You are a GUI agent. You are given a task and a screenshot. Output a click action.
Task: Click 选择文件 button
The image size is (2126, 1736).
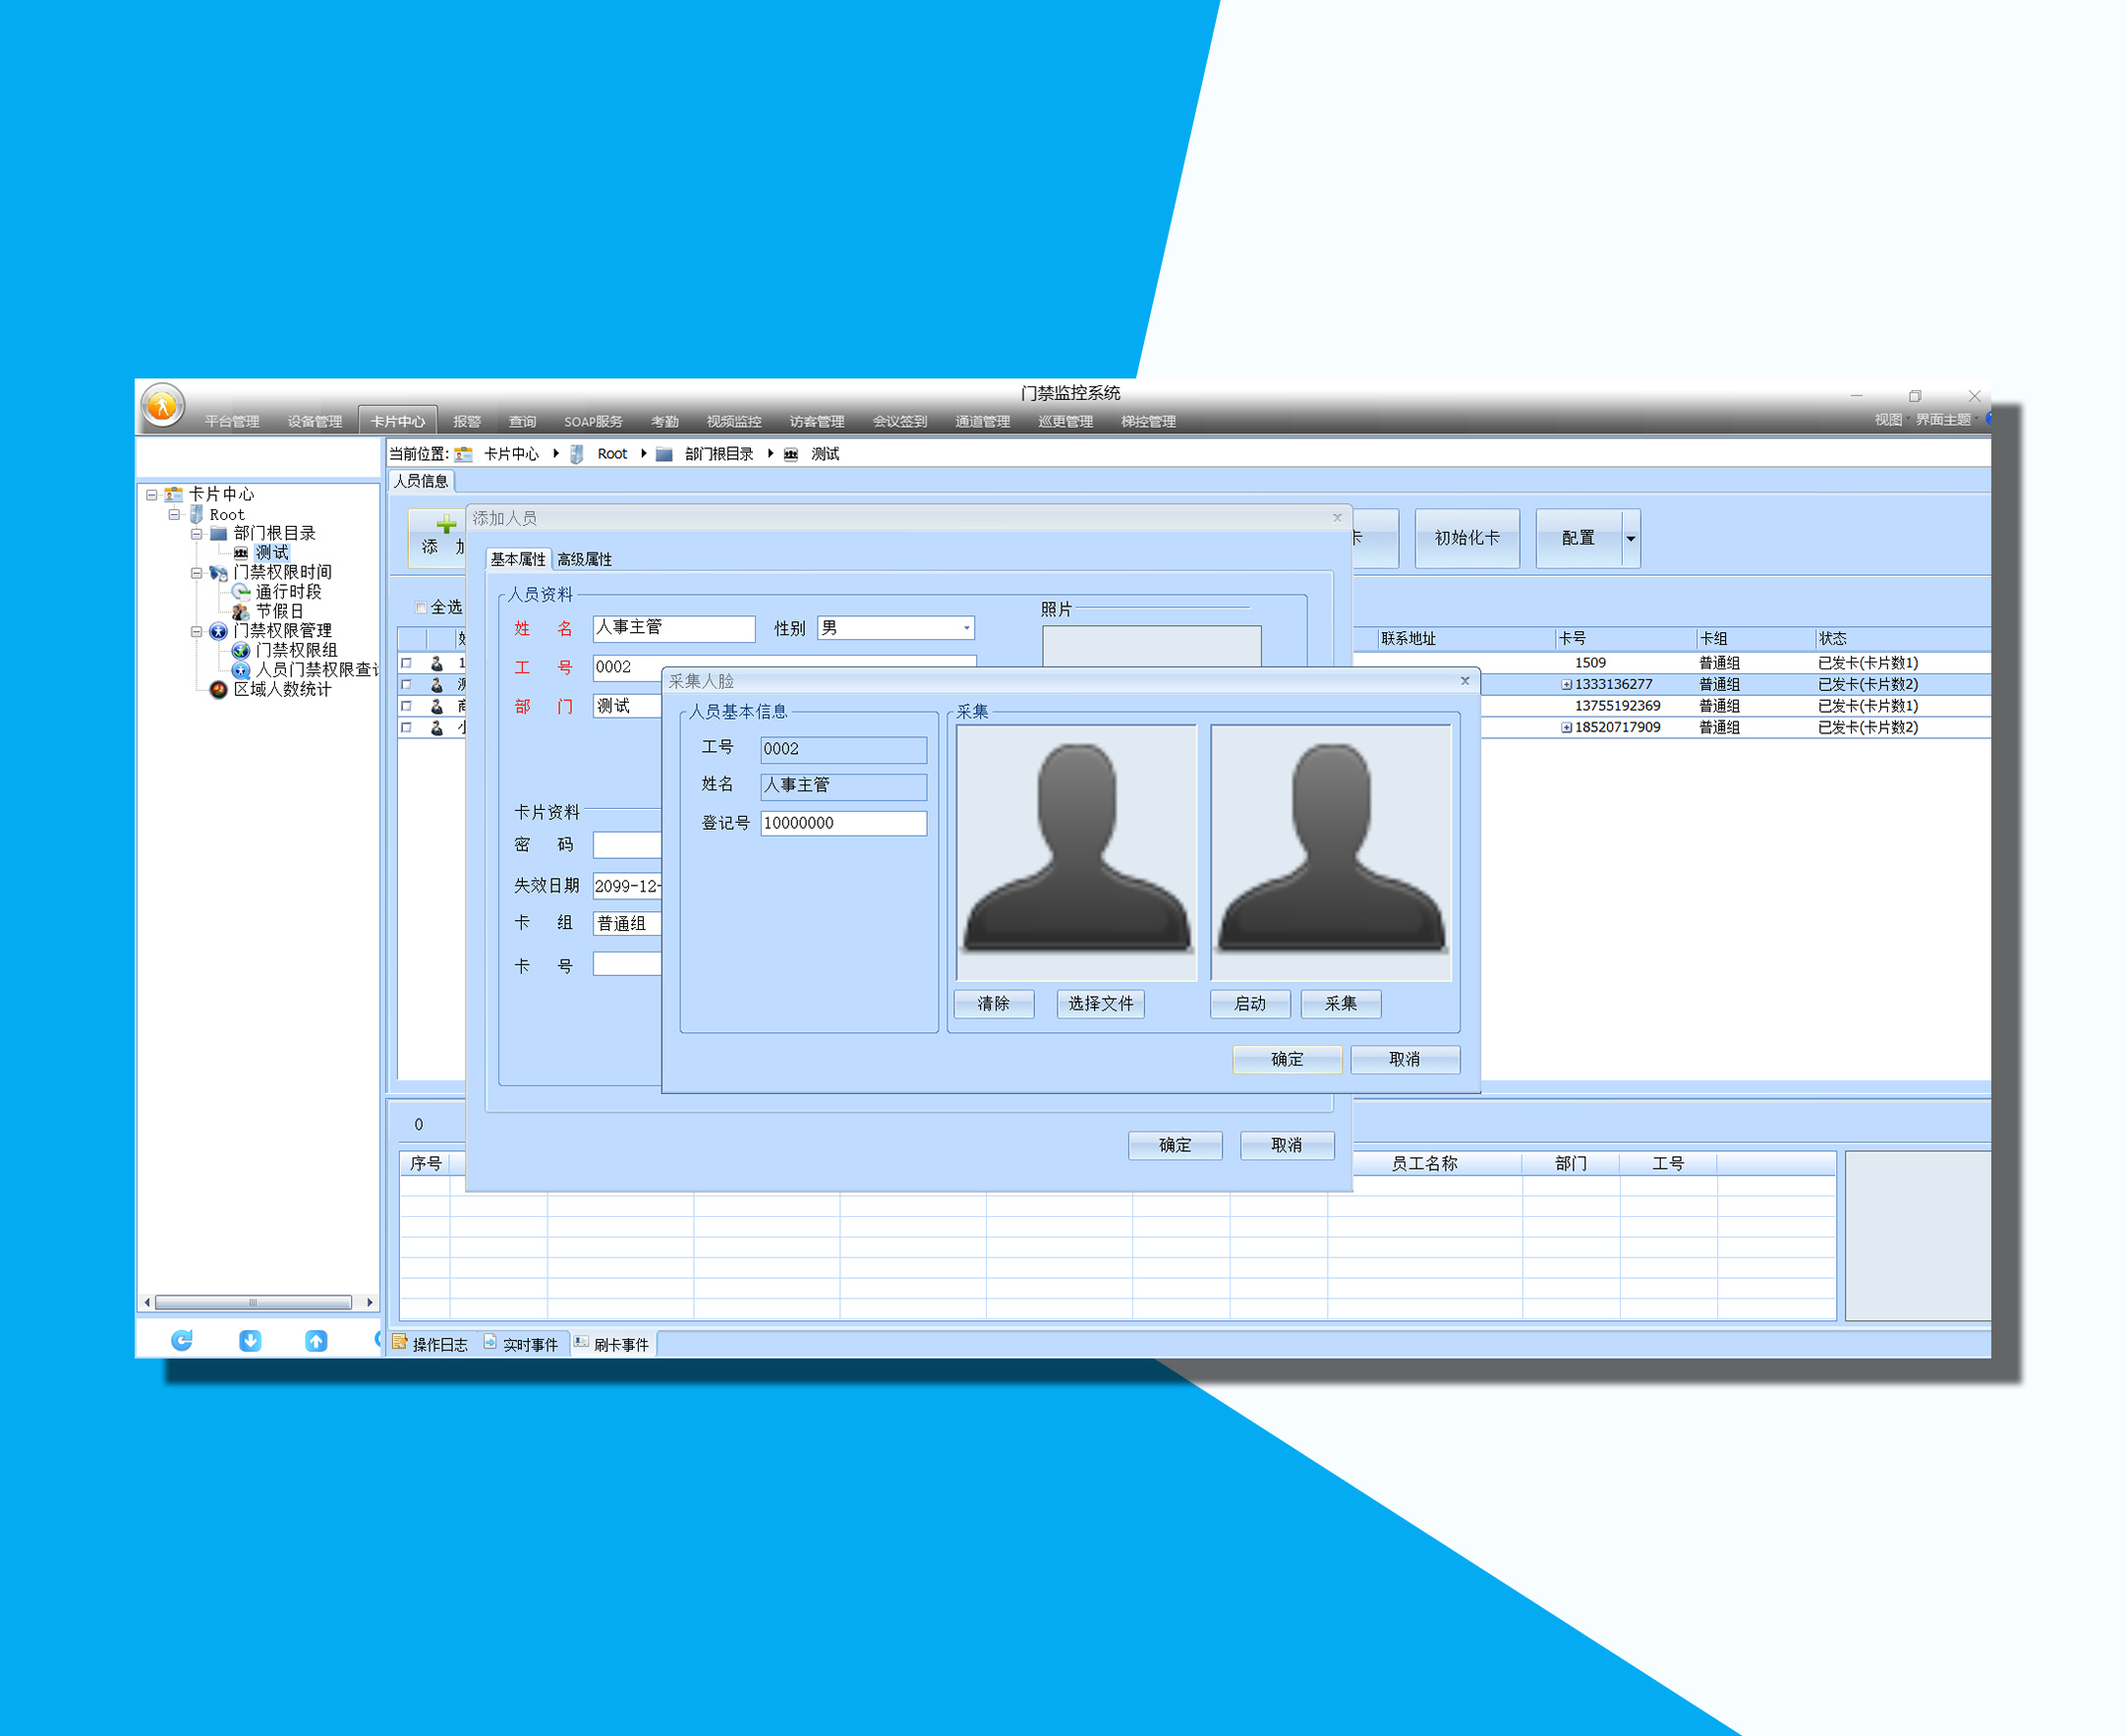coord(1100,1003)
